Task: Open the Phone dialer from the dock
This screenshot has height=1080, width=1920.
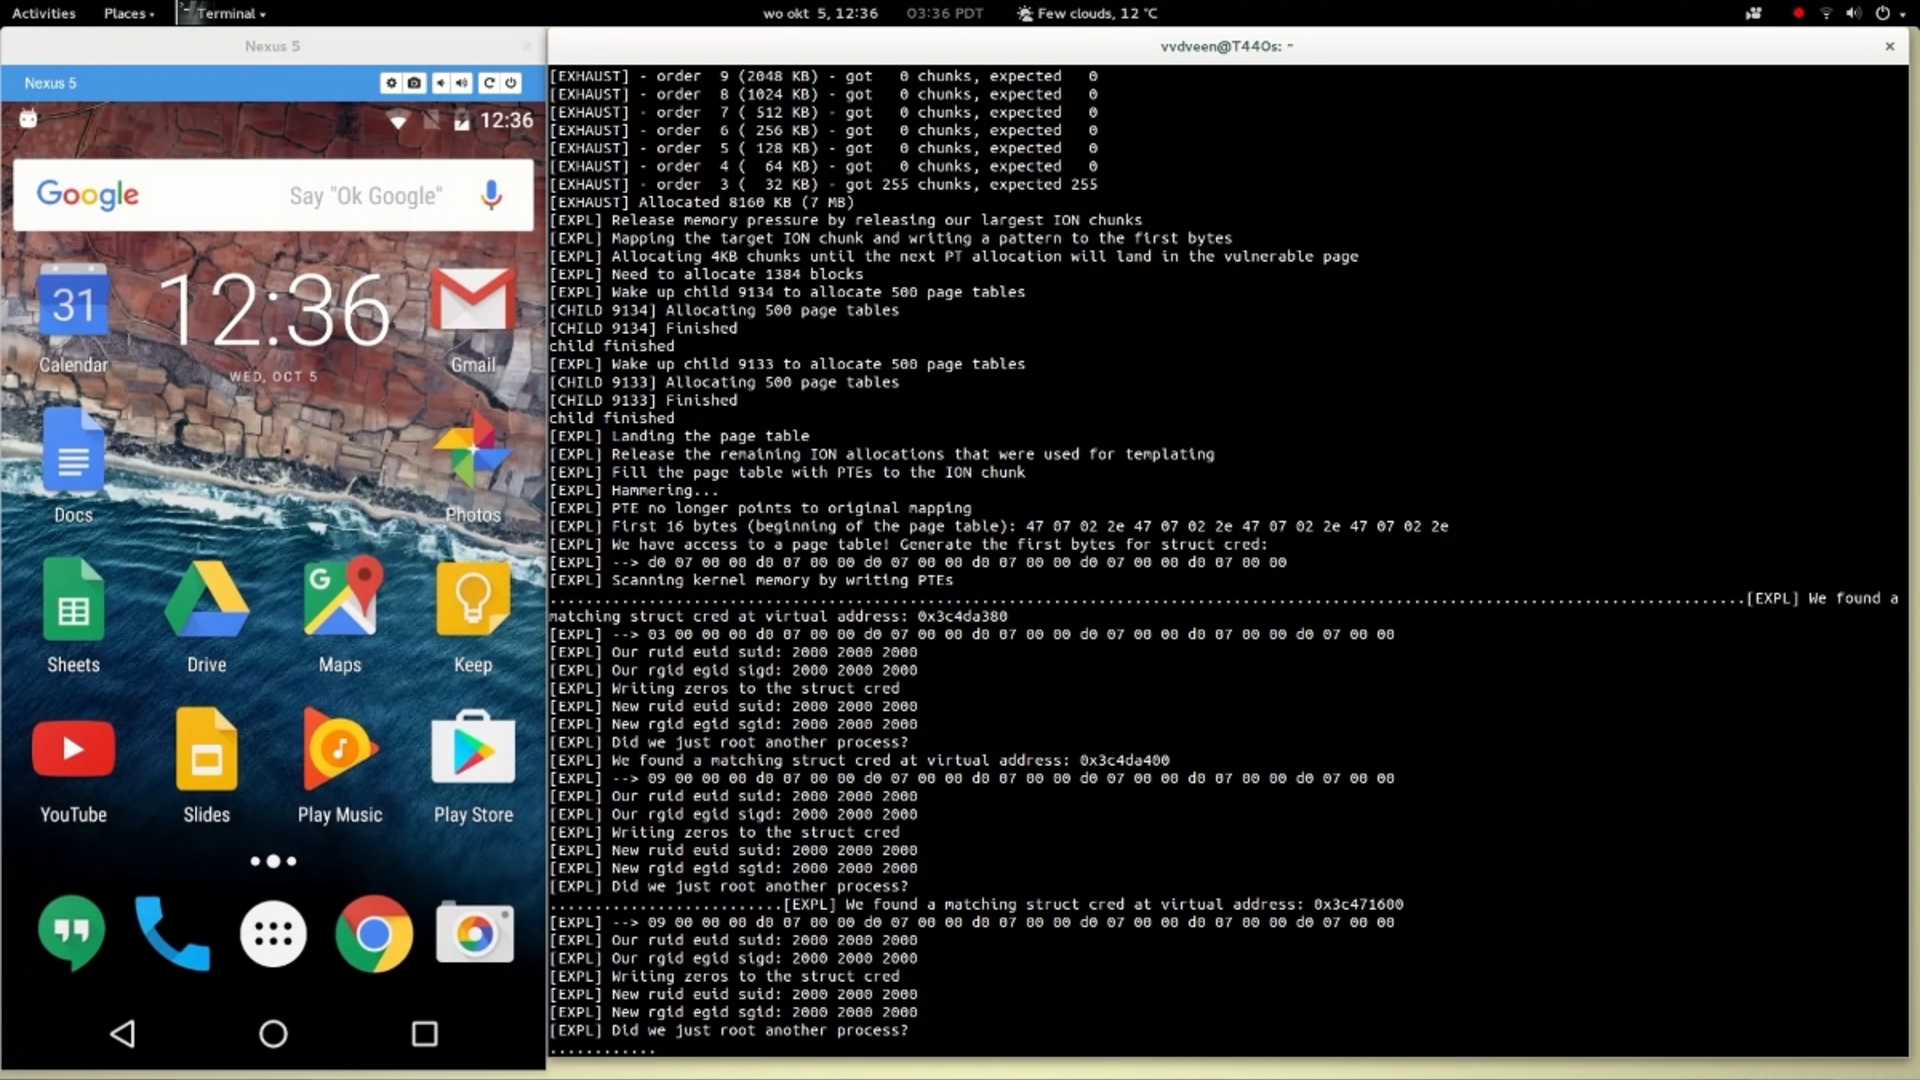Action: pos(172,933)
